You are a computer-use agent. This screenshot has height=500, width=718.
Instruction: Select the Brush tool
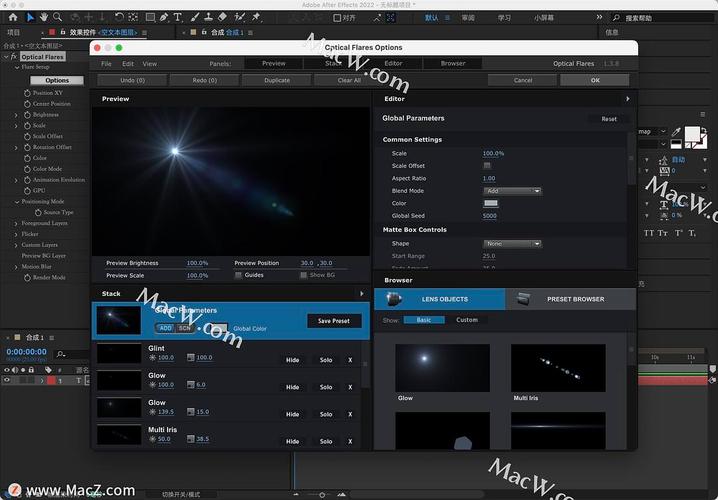click(x=195, y=17)
